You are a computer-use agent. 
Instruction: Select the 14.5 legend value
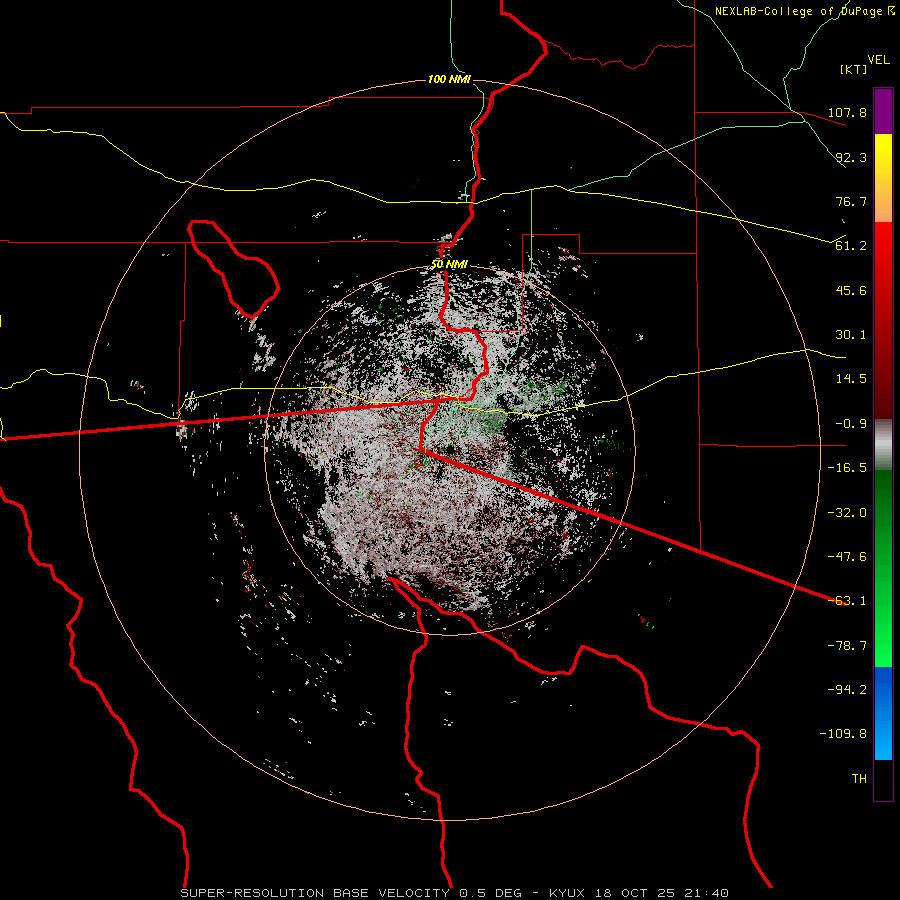coord(851,379)
